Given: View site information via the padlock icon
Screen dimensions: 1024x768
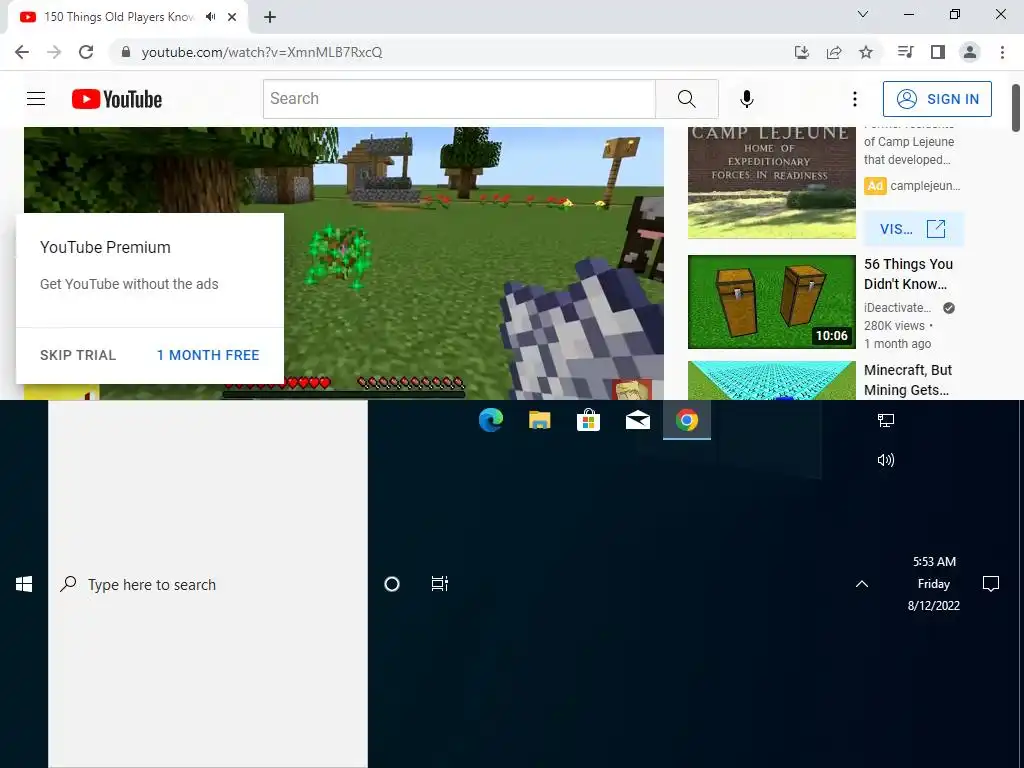Looking at the screenshot, I should [x=126, y=52].
